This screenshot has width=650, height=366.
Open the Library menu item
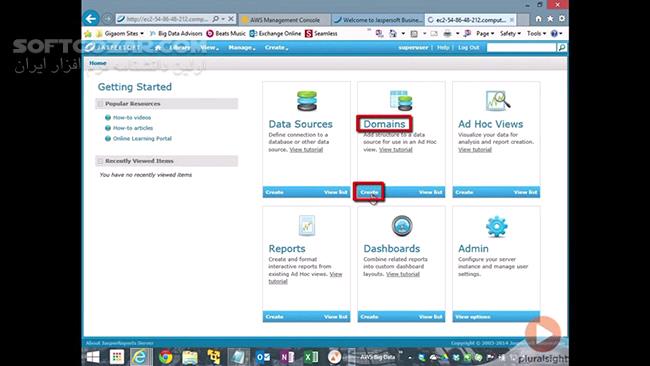(x=179, y=48)
